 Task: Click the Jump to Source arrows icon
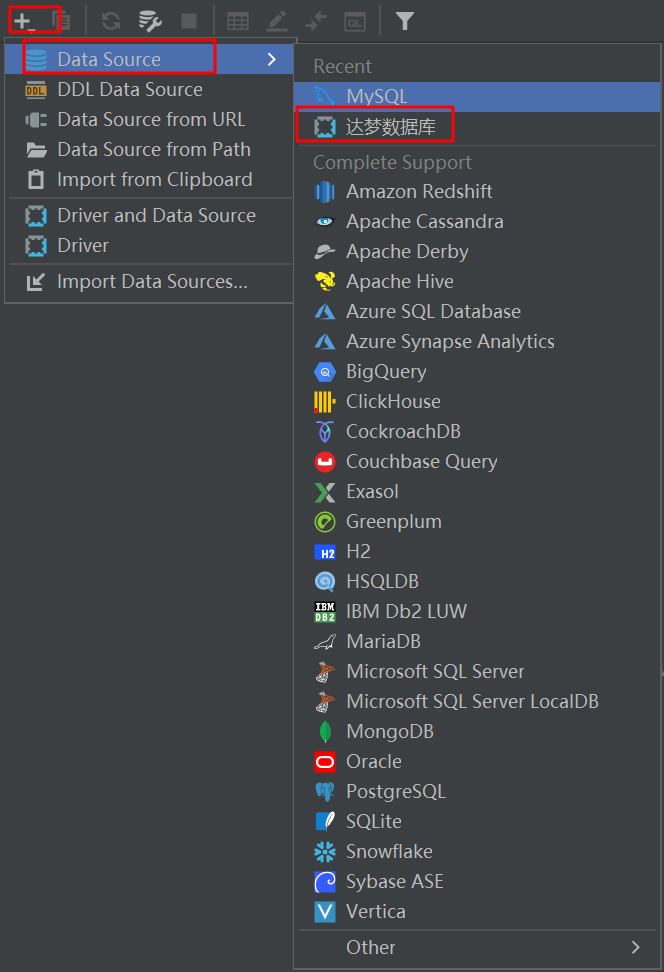coord(316,22)
